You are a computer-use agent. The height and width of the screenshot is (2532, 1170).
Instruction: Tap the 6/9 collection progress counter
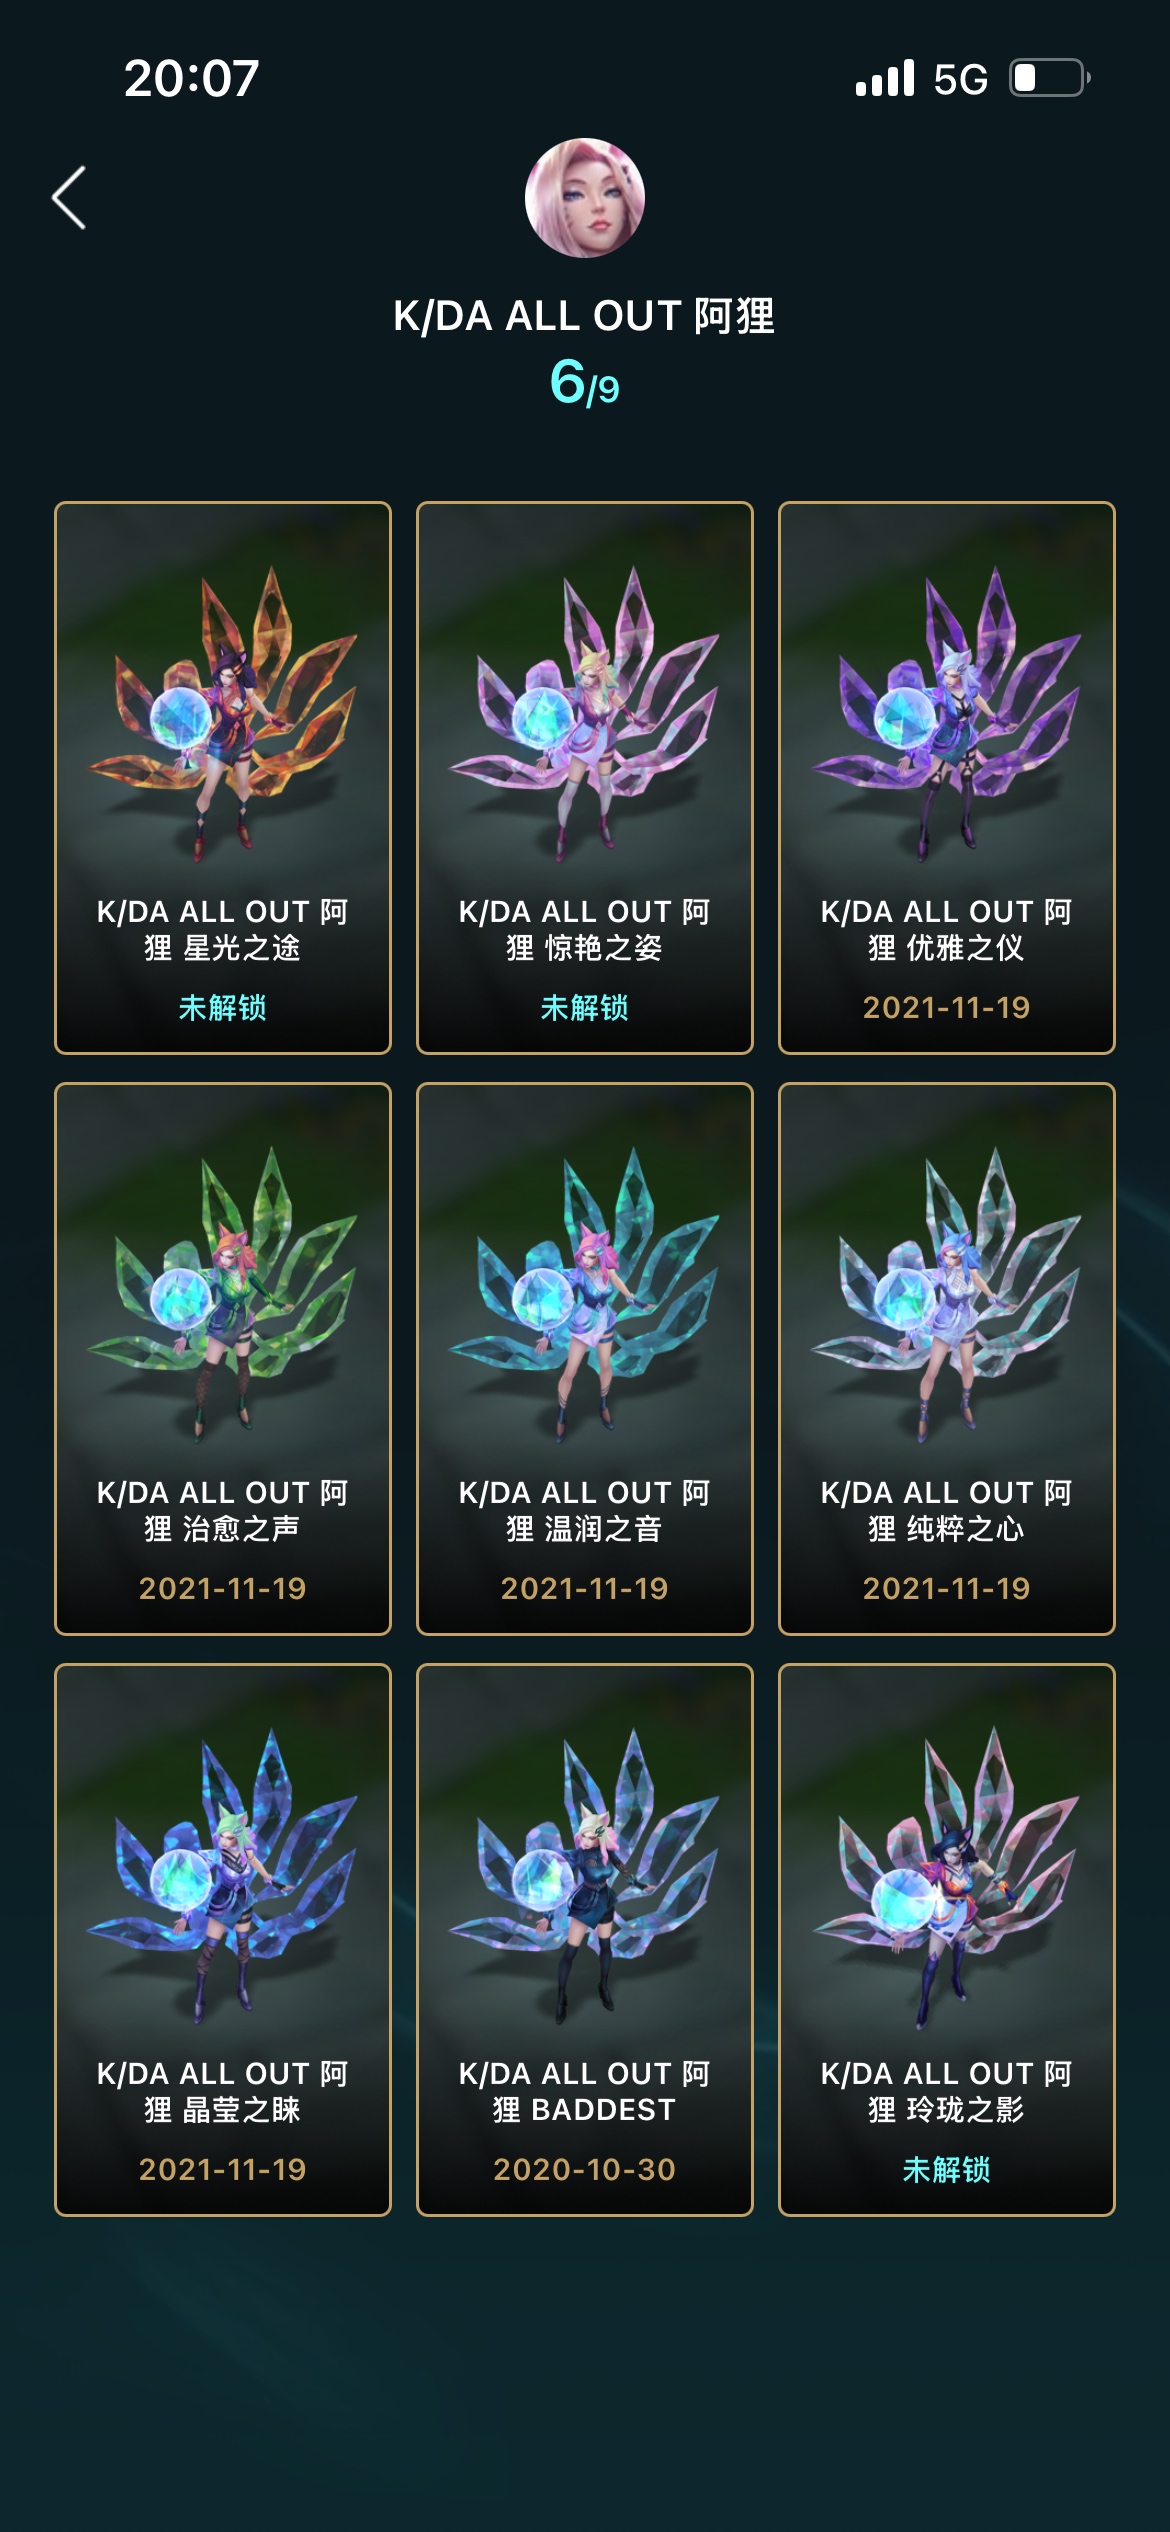click(585, 383)
